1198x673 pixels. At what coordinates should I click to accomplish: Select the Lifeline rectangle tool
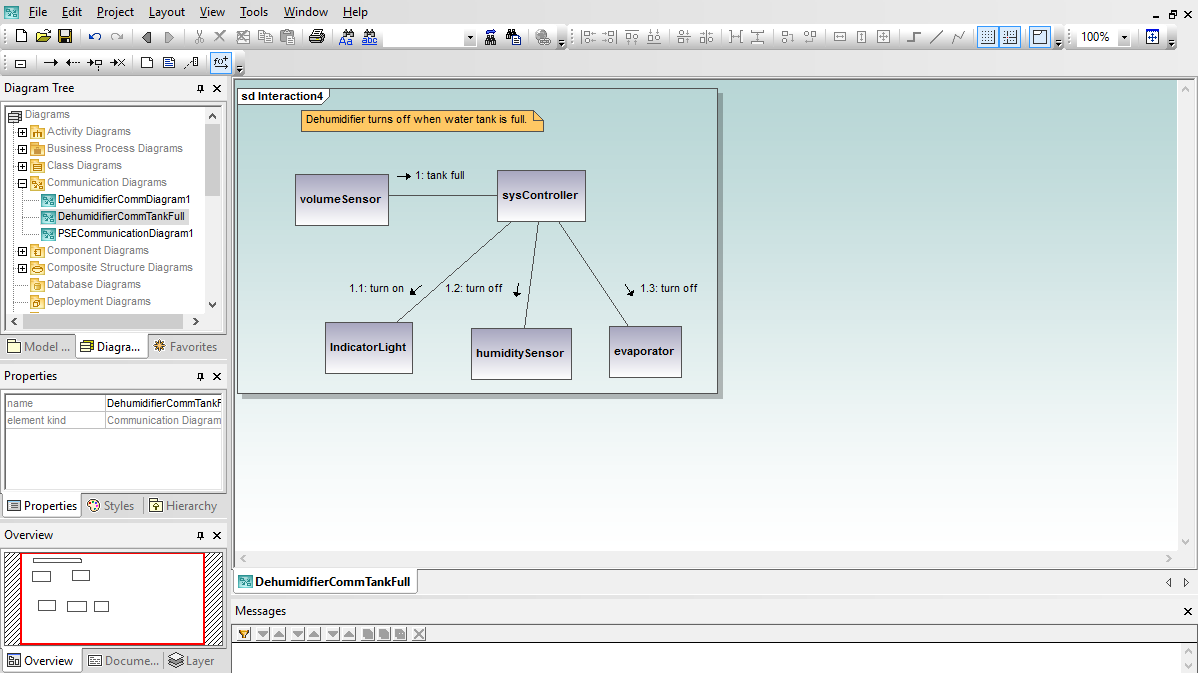(x=21, y=63)
